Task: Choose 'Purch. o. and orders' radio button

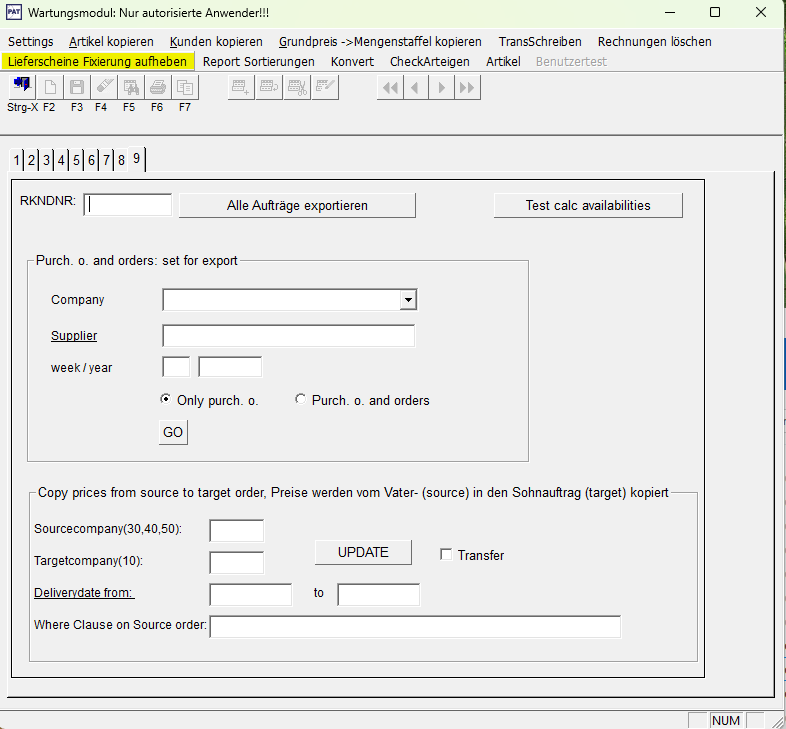Action: tap(301, 400)
